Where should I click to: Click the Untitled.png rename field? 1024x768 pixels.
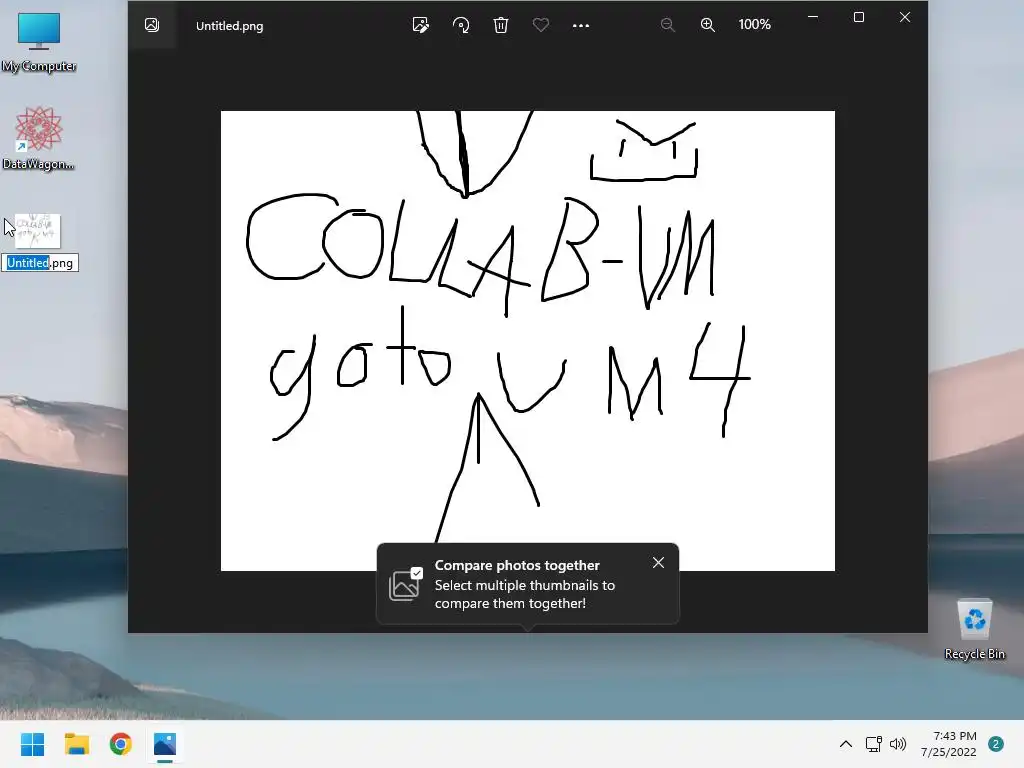pos(40,263)
